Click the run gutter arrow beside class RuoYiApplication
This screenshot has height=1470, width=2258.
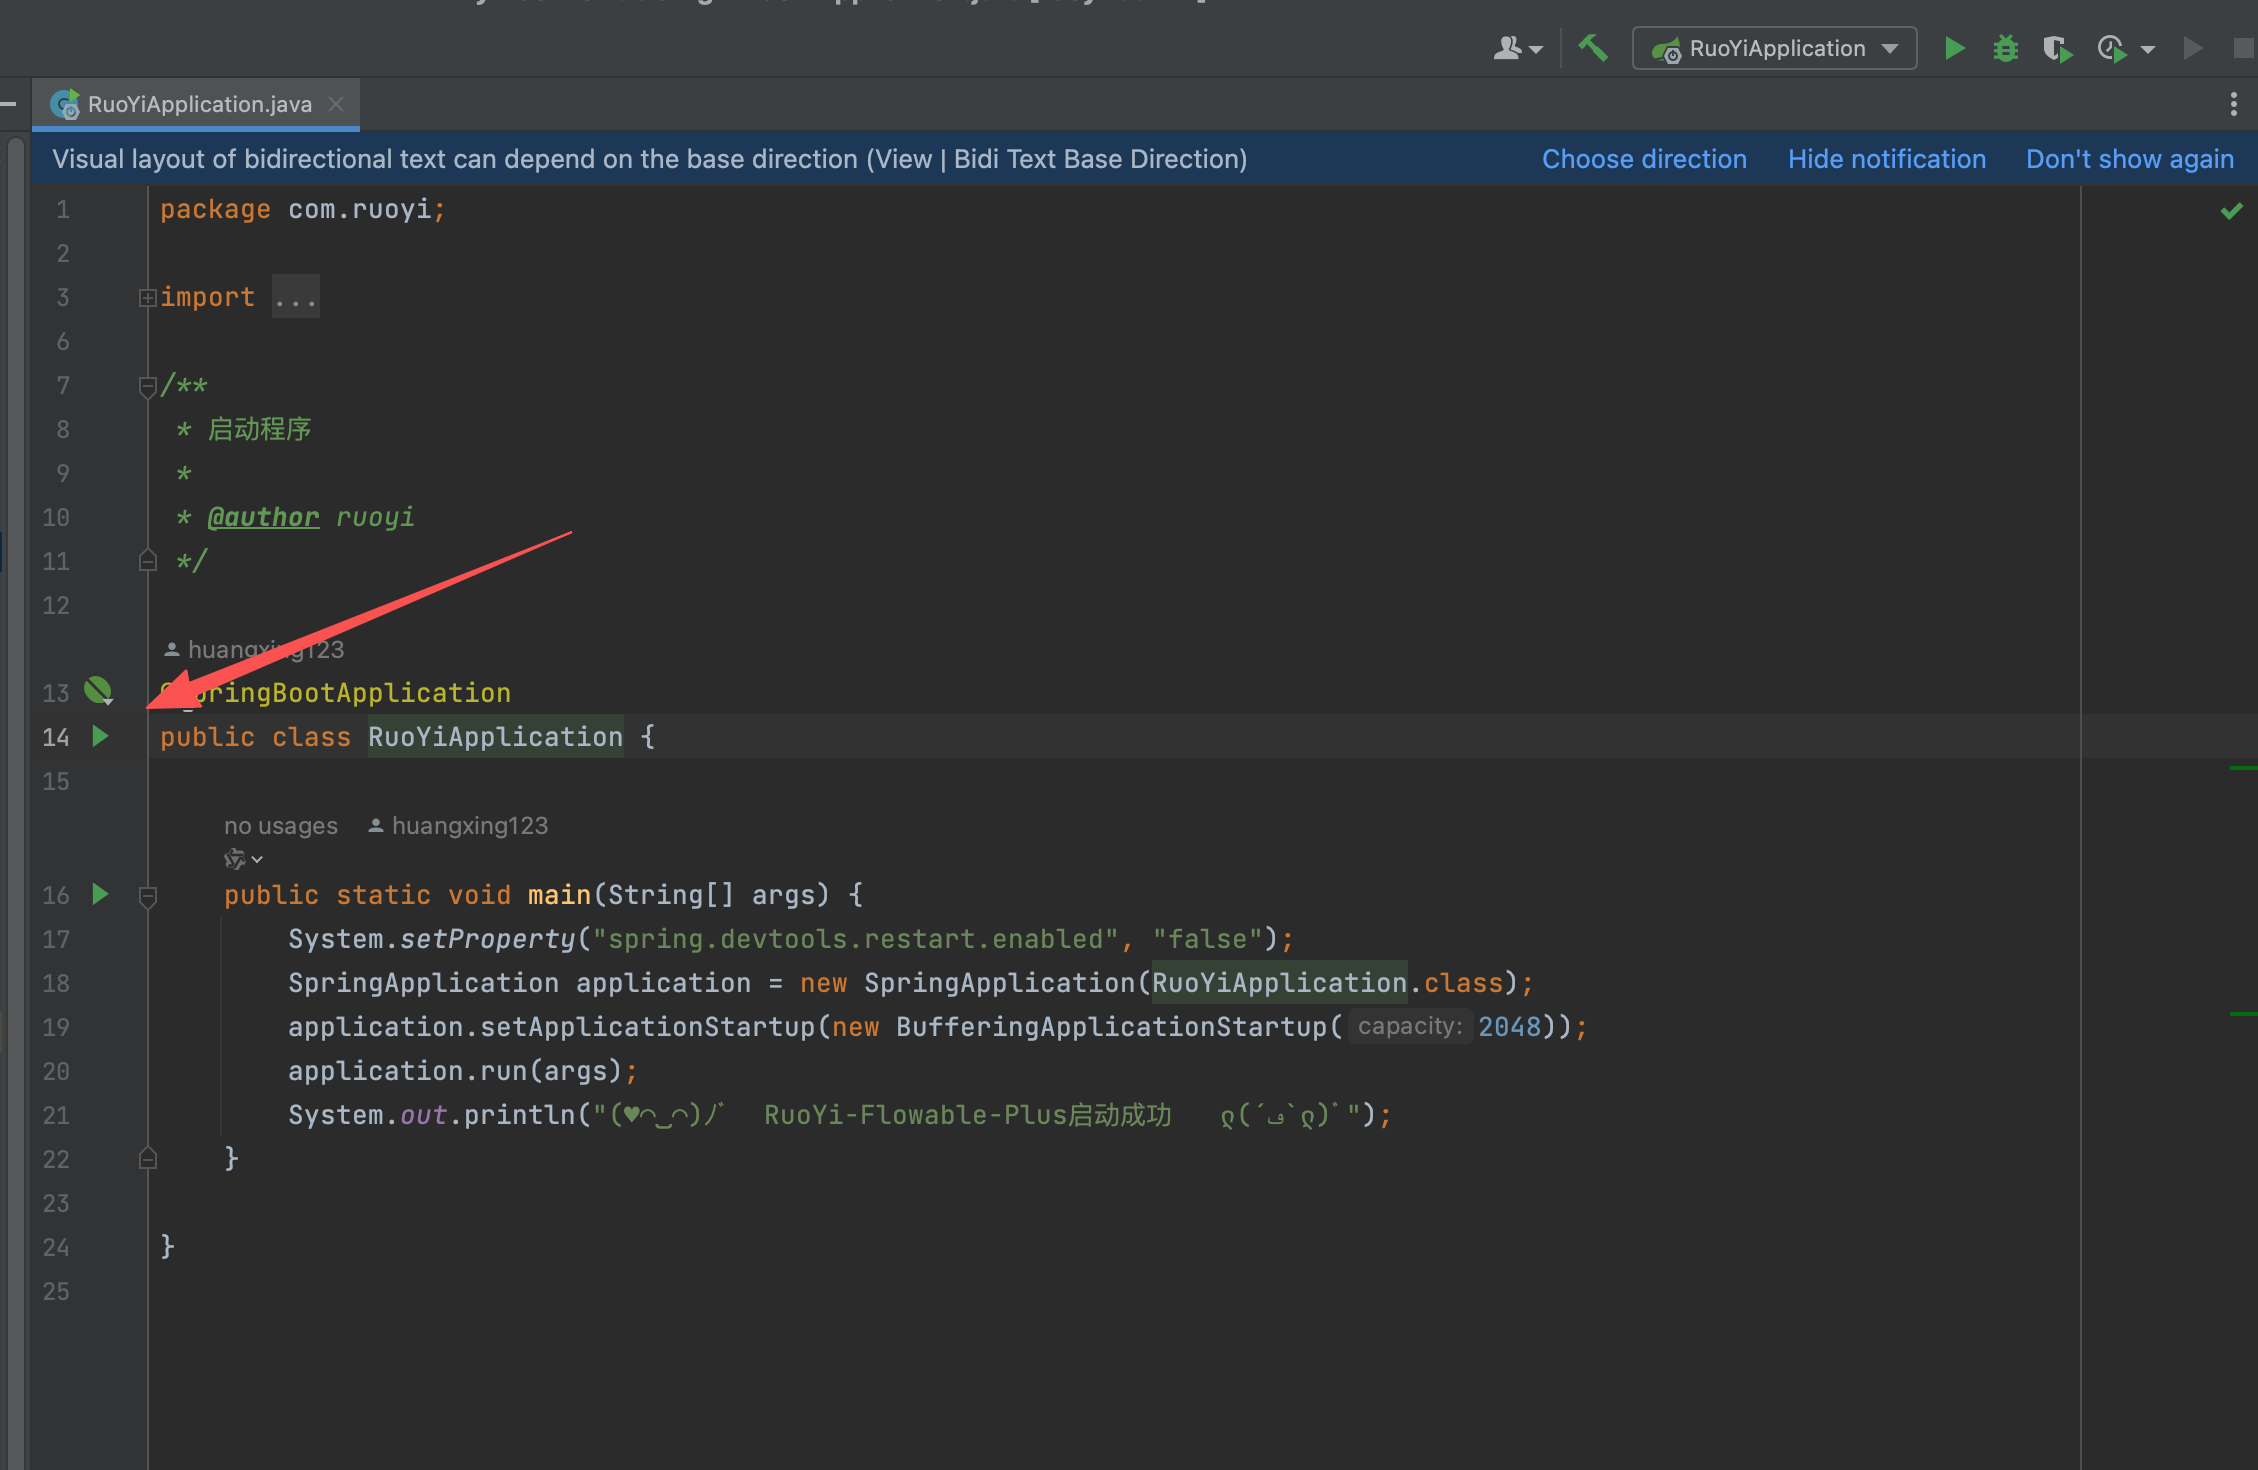(100, 737)
